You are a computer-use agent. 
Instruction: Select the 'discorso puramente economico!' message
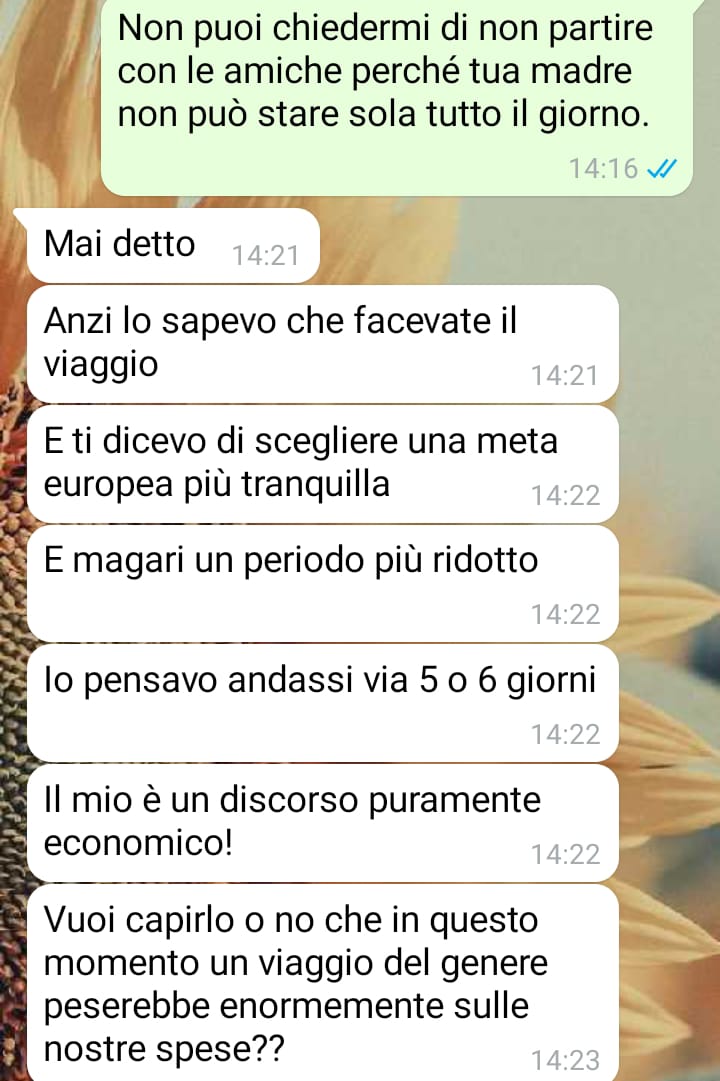[x=323, y=823]
